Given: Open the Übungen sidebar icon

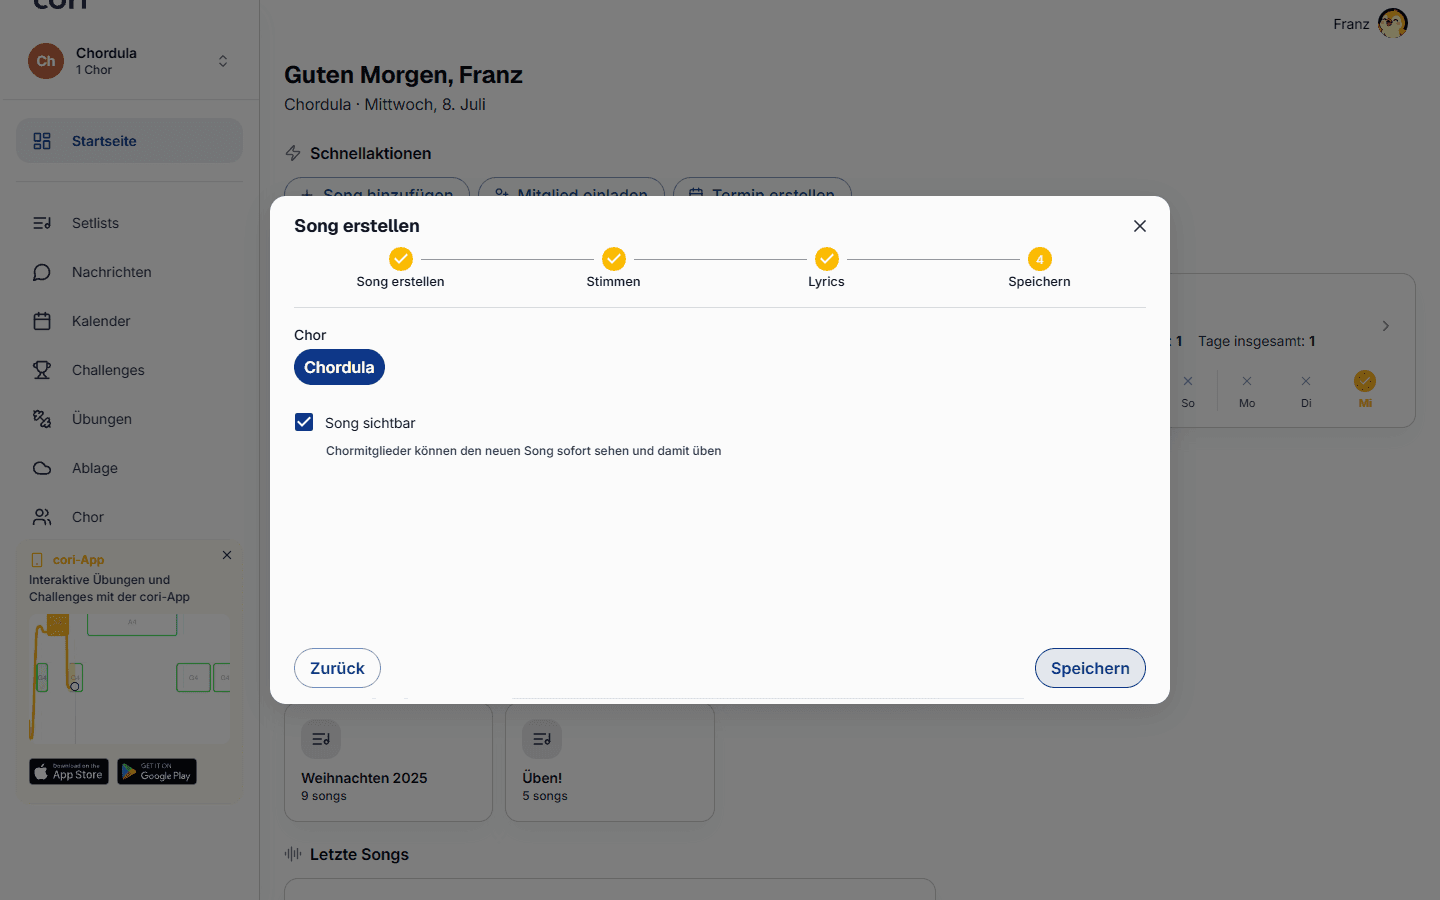Looking at the screenshot, I should tap(42, 419).
